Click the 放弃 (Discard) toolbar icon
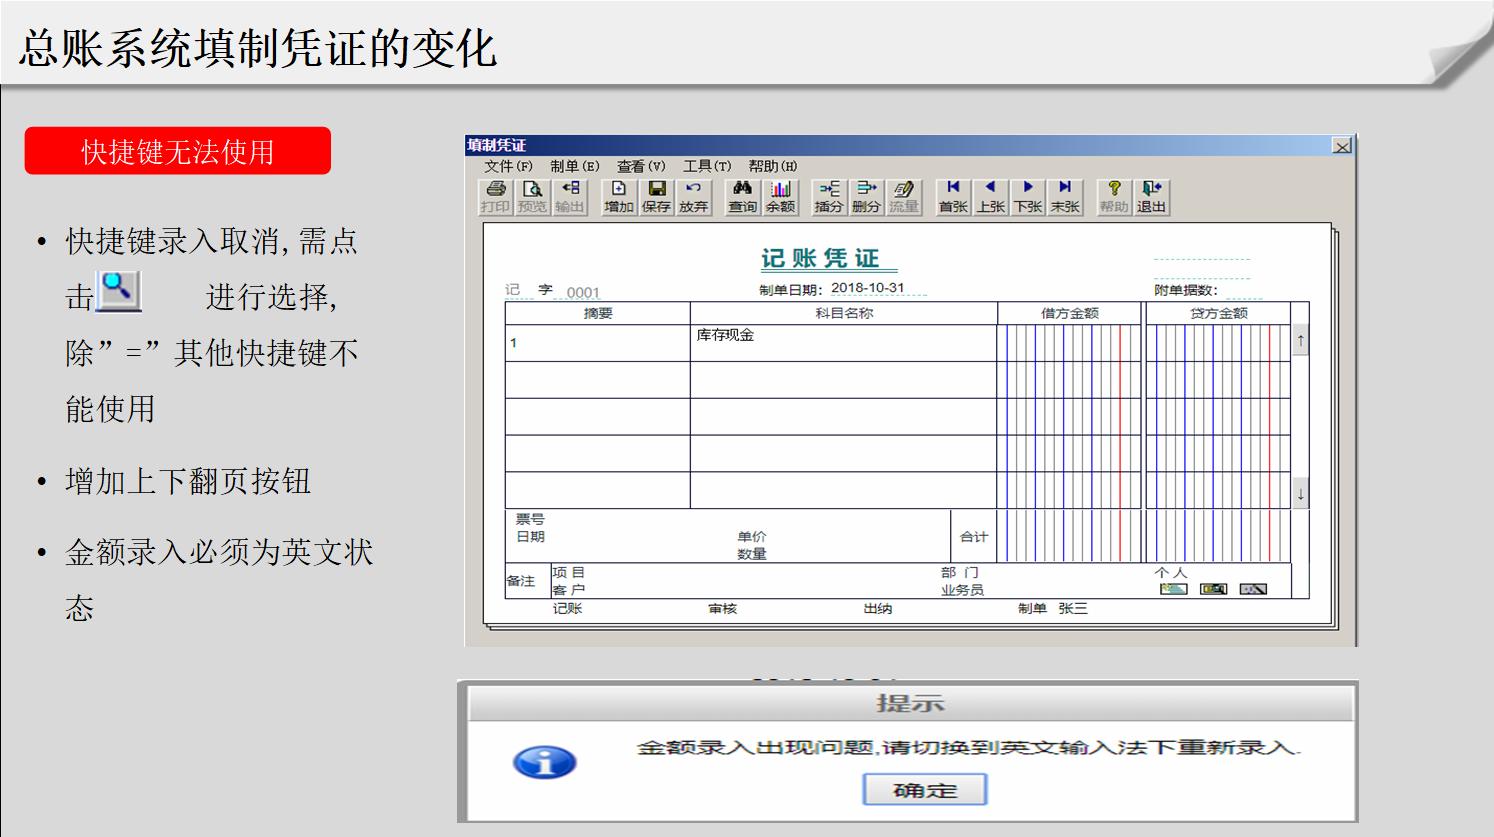The image size is (1494, 837). point(693,196)
